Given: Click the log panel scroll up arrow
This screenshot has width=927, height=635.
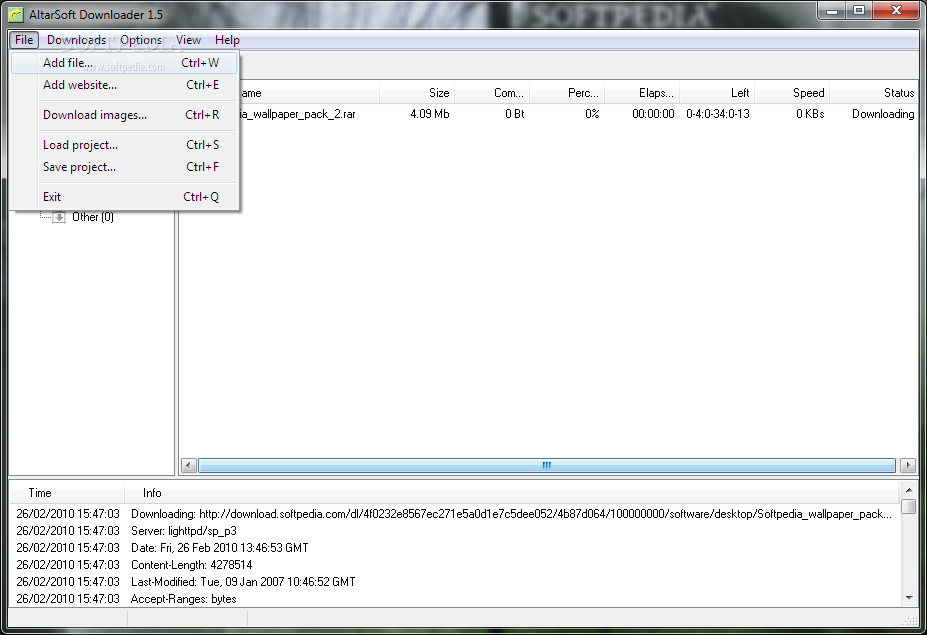Looking at the screenshot, I should click(909, 490).
